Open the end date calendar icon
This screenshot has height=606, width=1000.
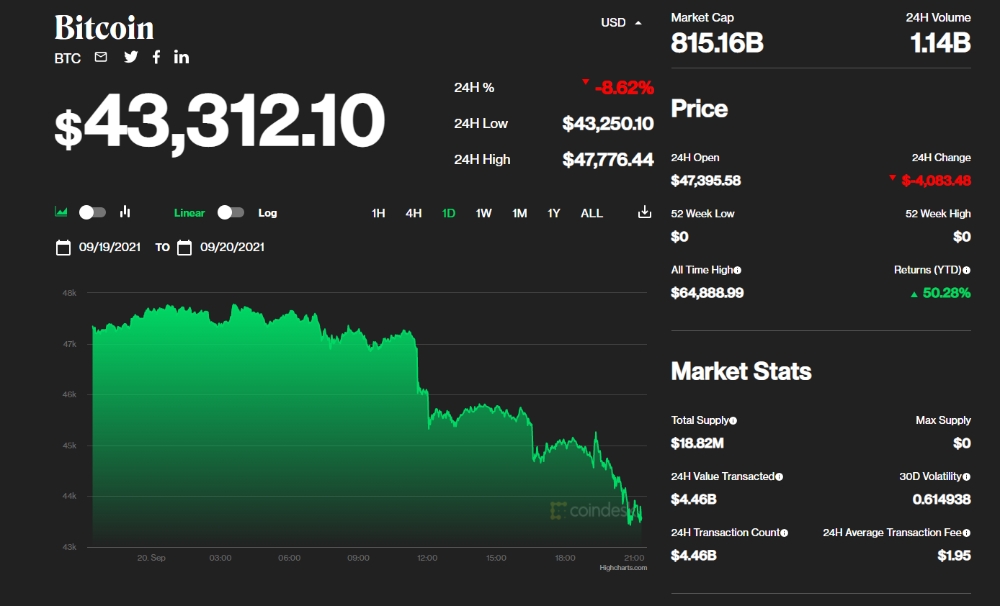(x=184, y=248)
